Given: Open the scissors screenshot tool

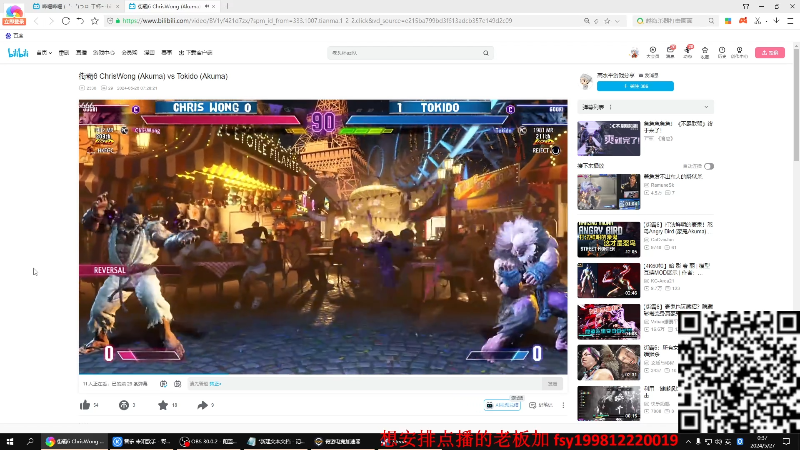Looking at the screenshot, I should click(758, 21).
